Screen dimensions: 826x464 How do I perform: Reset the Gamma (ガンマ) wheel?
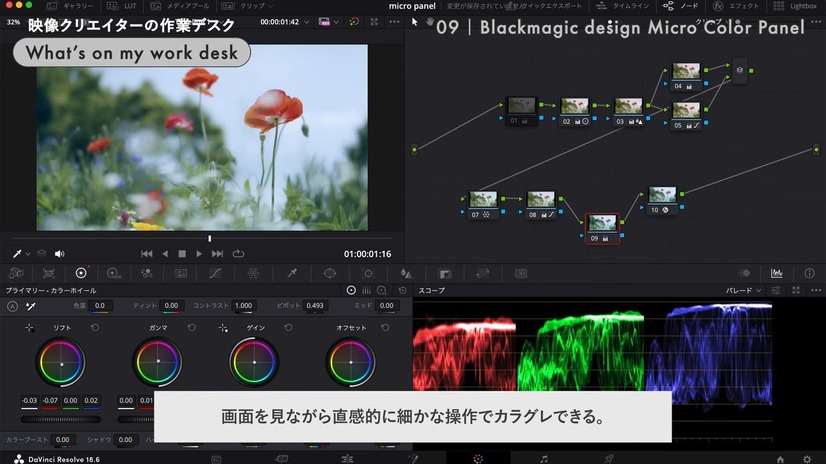(x=192, y=328)
